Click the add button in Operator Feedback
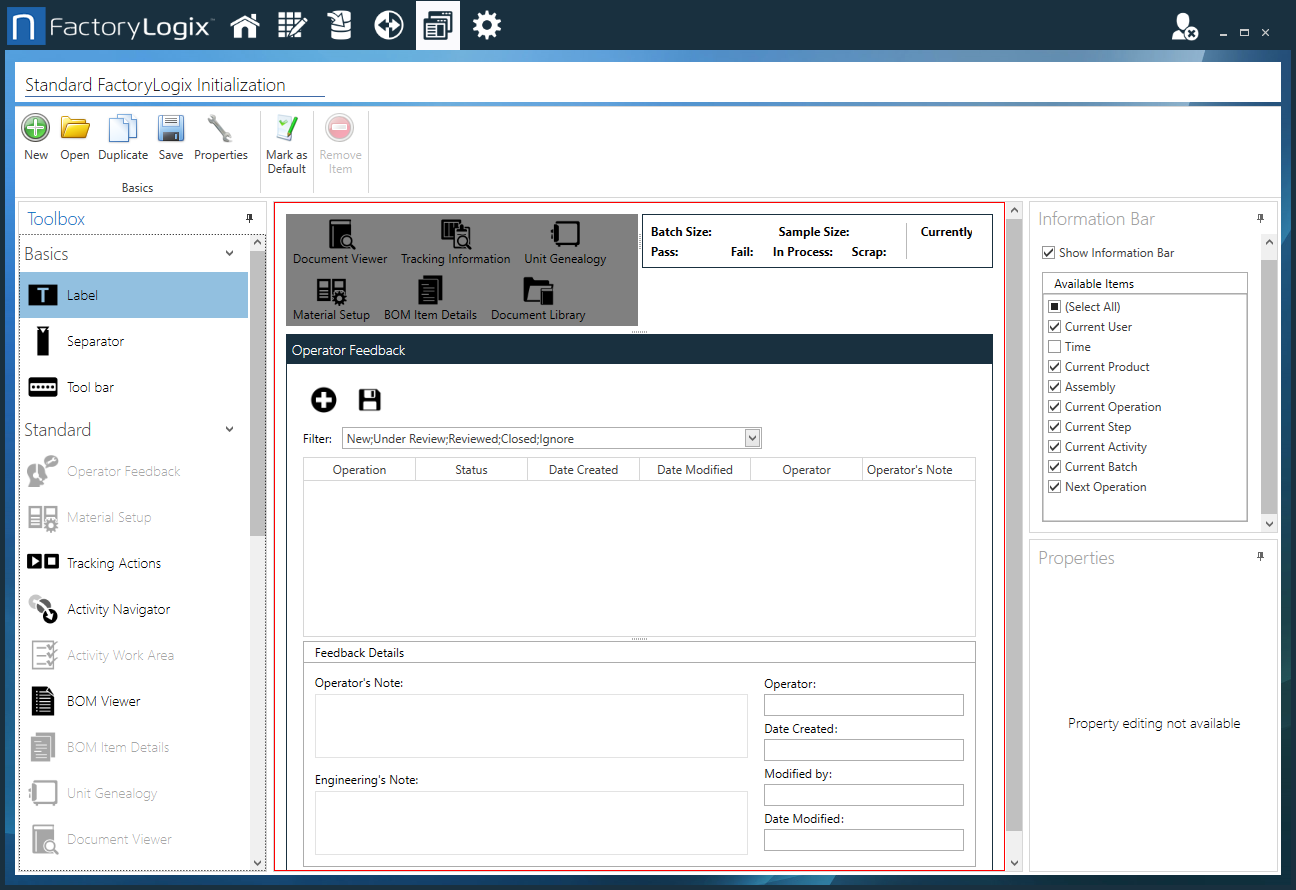1296x890 pixels. 323,399
